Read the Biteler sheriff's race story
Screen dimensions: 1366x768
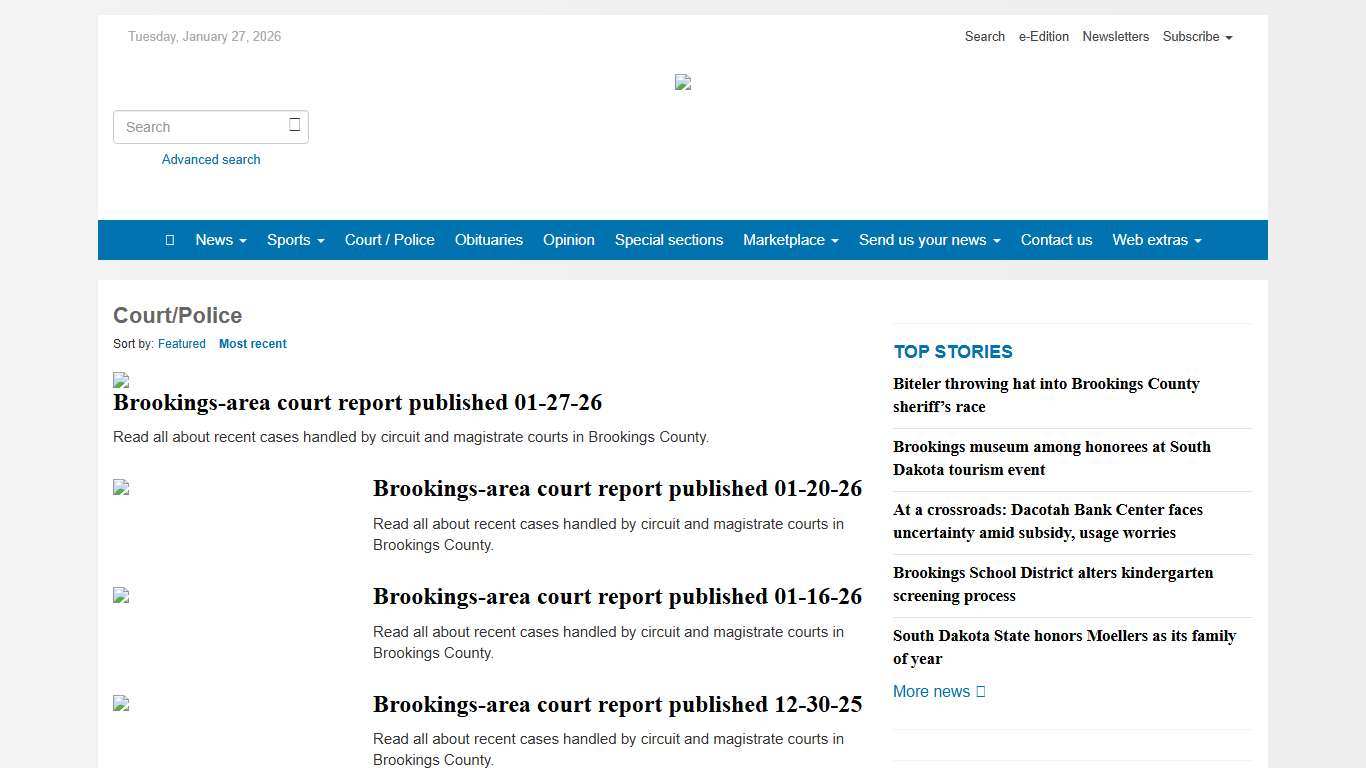point(1046,395)
